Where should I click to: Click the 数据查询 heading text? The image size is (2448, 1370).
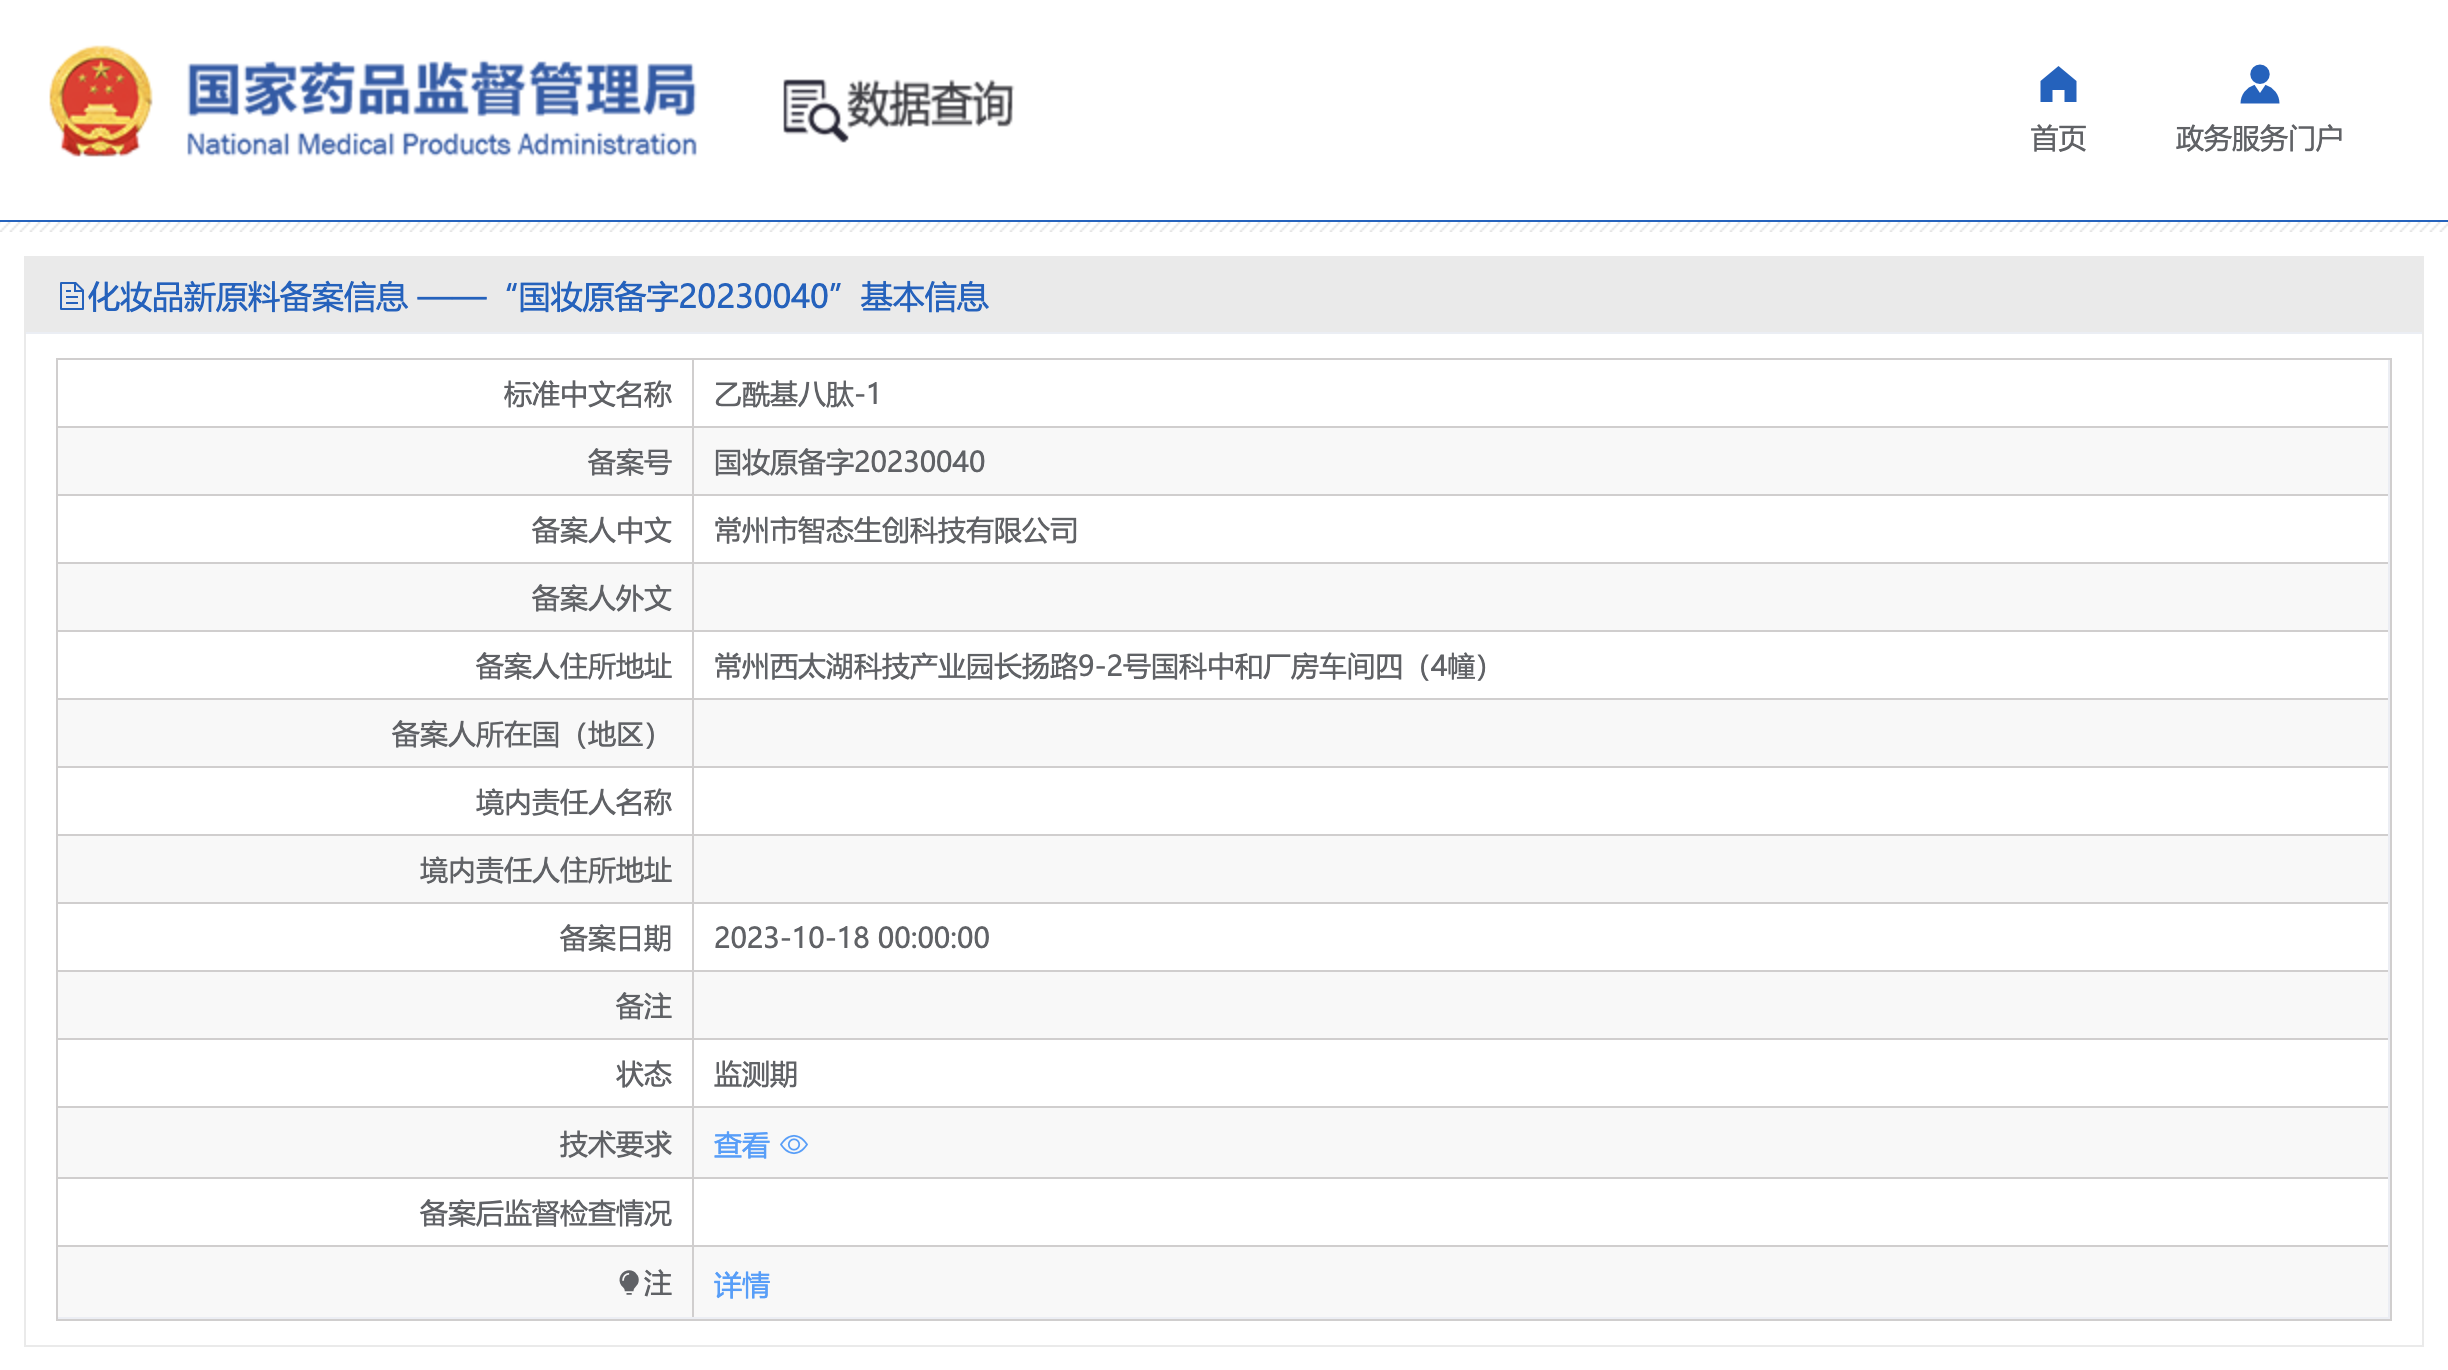pyautogui.click(x=930, y=105)
